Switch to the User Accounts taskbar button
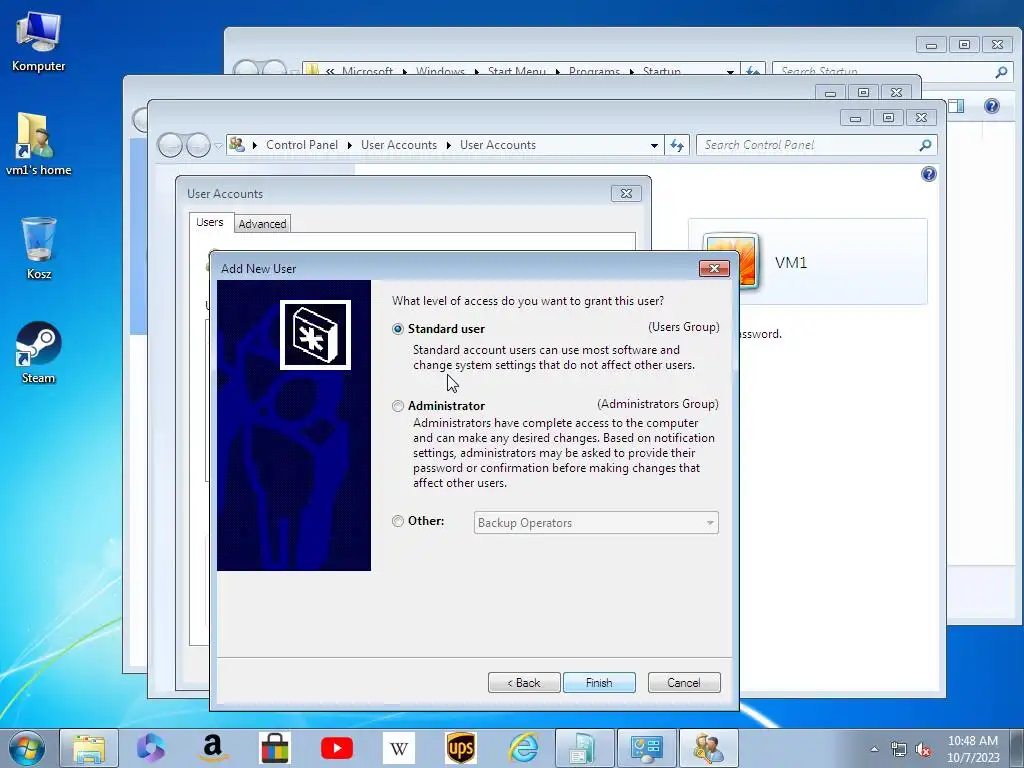The height and width of the screenshot is (768, 1024). coord(709,748)
